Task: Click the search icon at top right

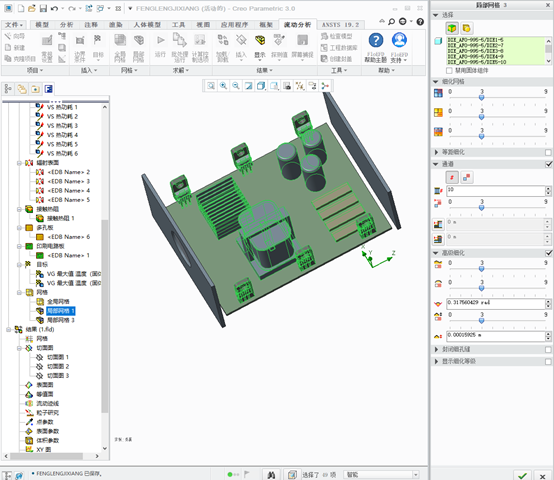Action: coord(391,22)
